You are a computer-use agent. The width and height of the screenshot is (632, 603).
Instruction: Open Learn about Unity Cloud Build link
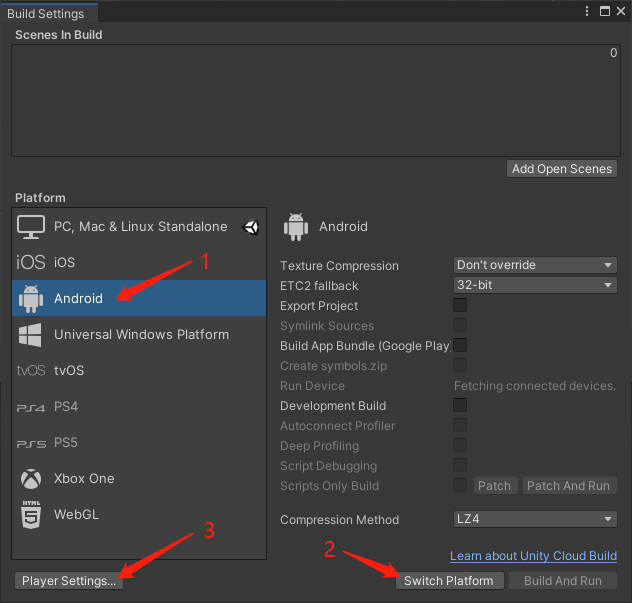(x=534, y=556)
